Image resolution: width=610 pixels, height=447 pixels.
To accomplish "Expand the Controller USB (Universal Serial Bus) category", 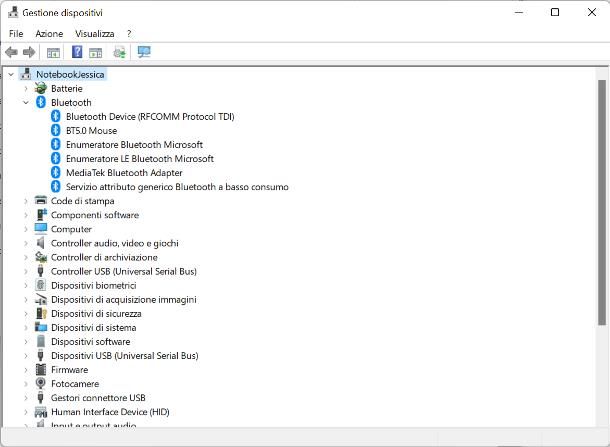I will click(x=26, y=271).
